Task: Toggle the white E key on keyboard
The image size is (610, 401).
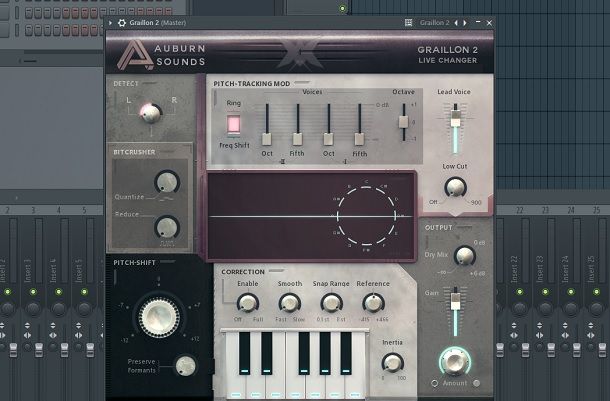Action: click(x=275, y=385)
